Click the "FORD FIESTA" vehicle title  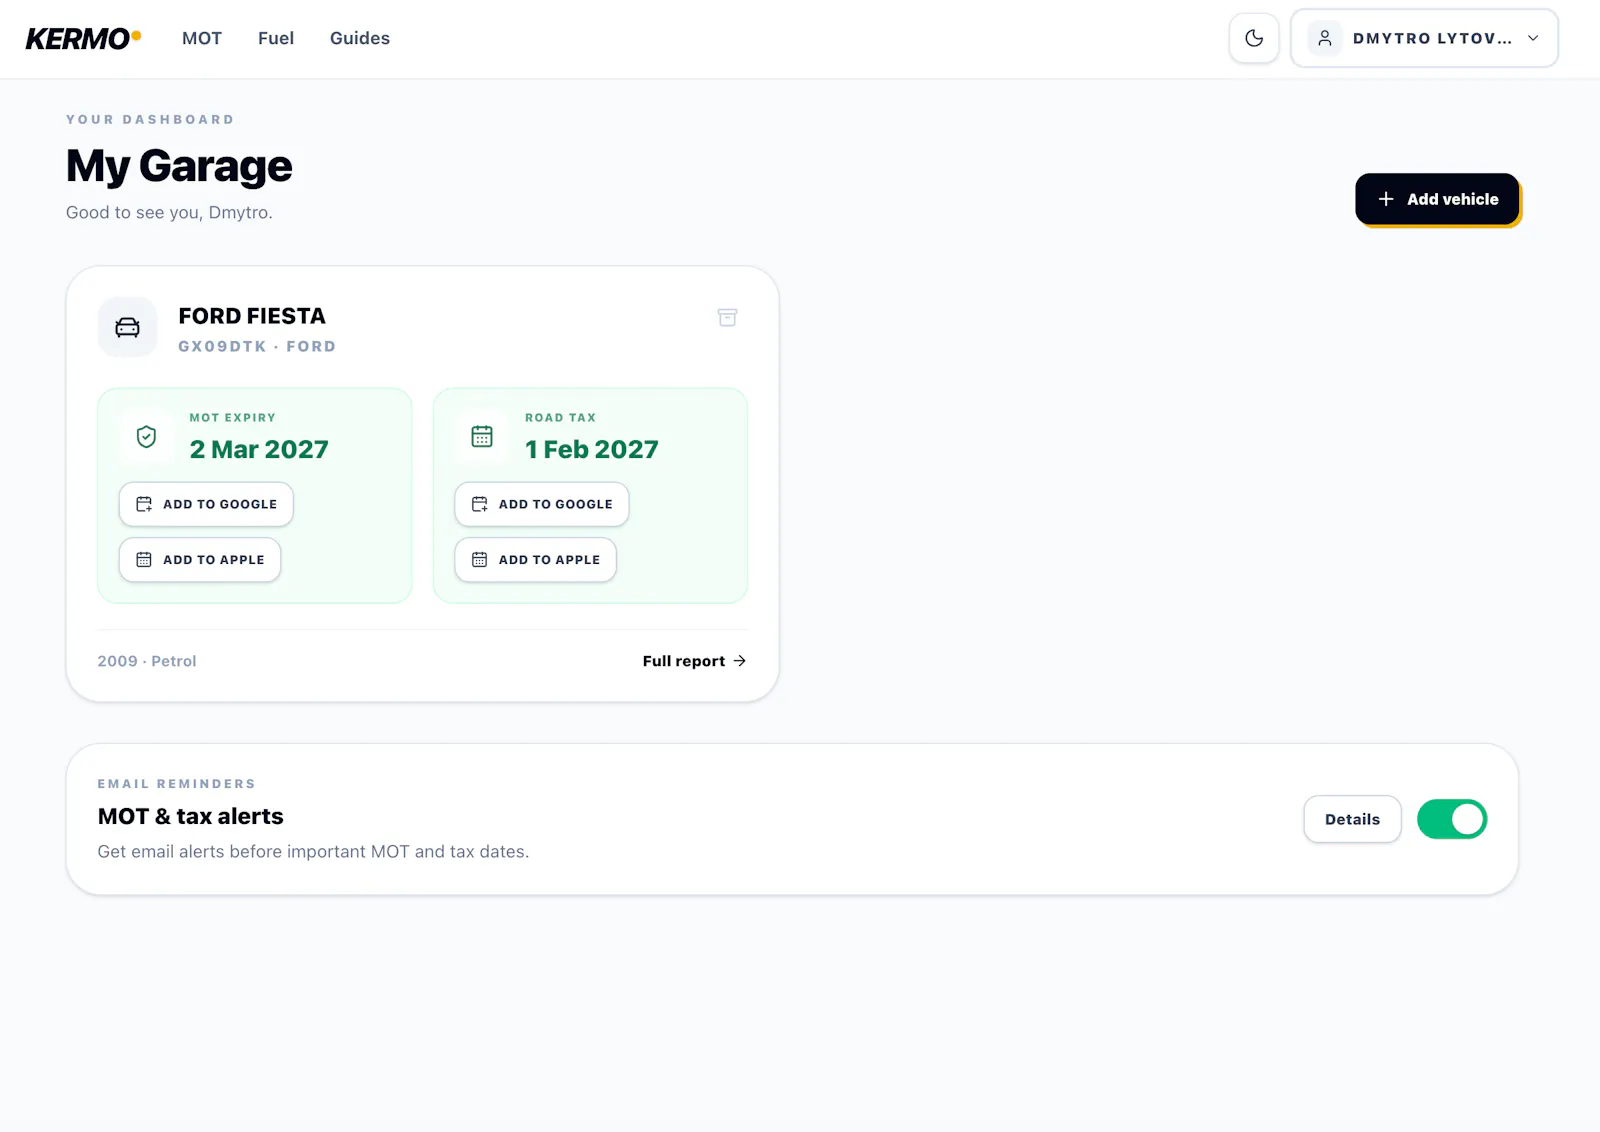[252, 316]
